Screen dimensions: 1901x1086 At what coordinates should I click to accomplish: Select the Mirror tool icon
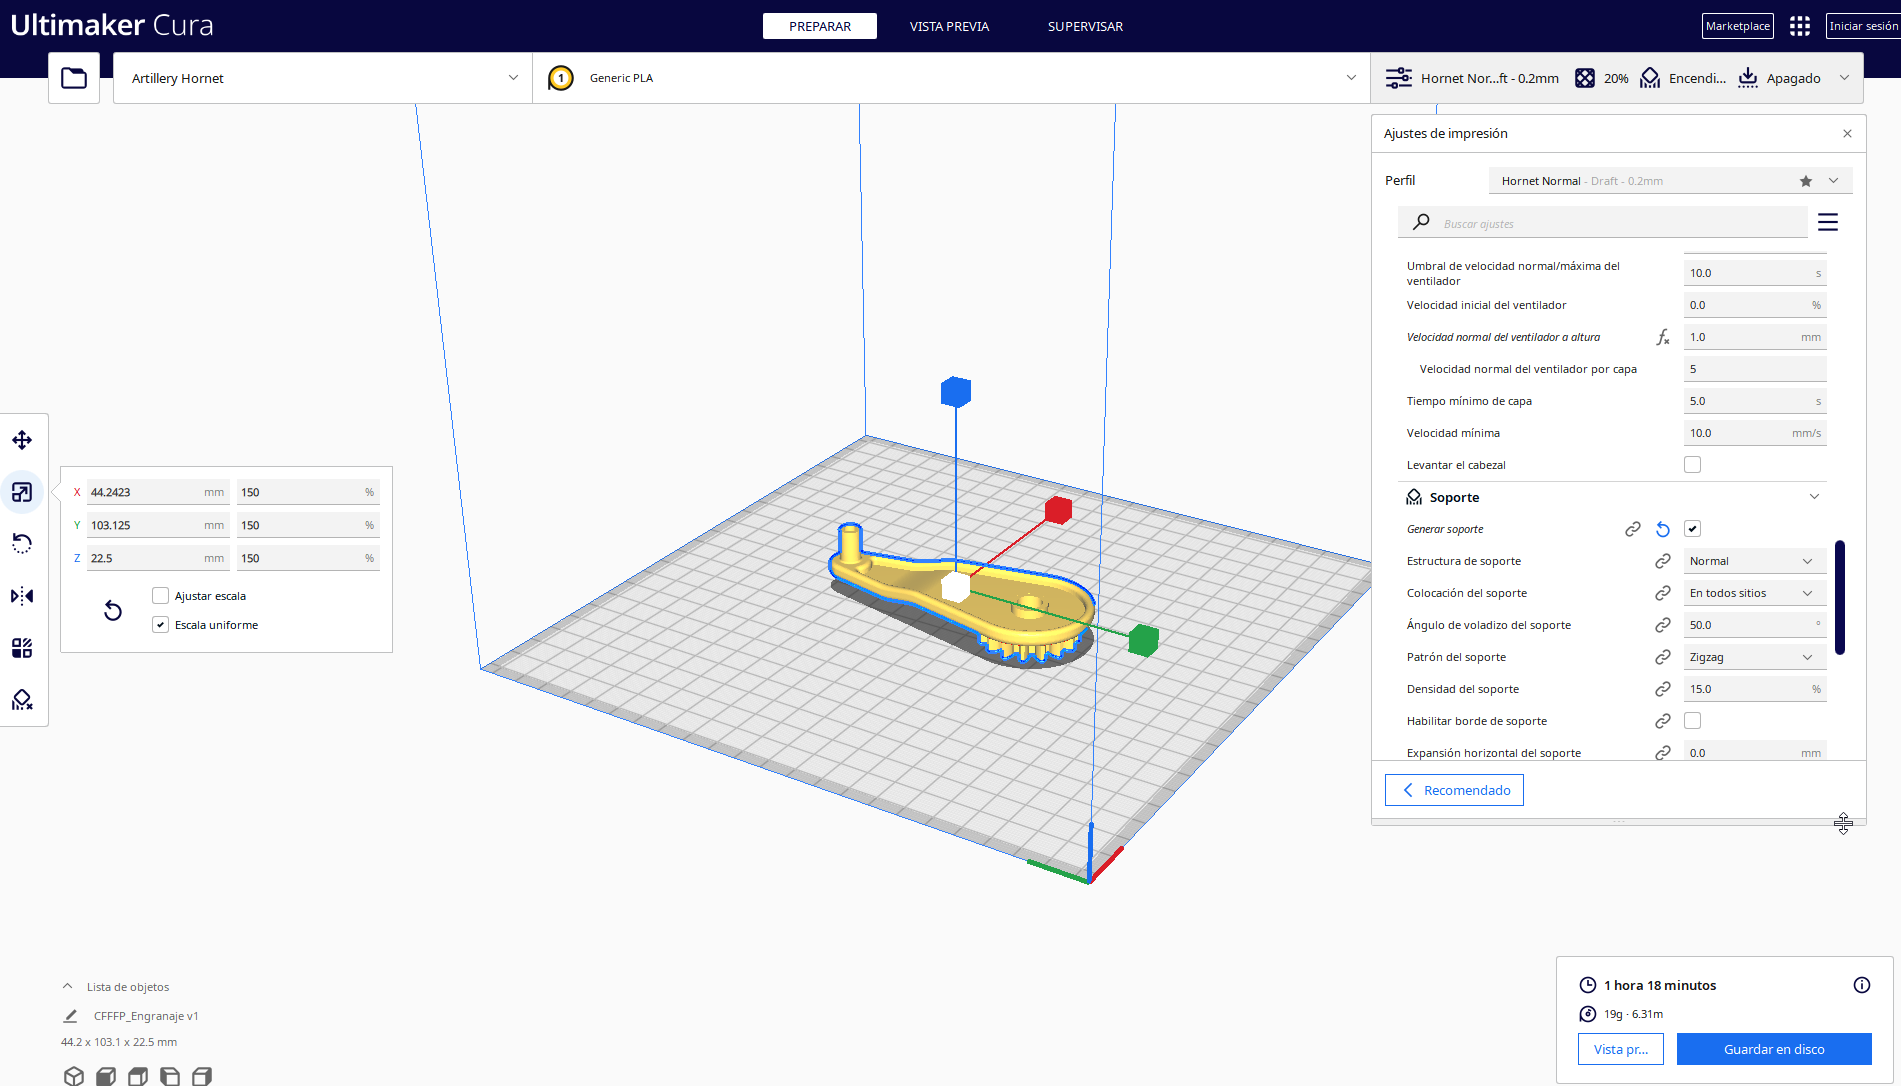(22, 596)
